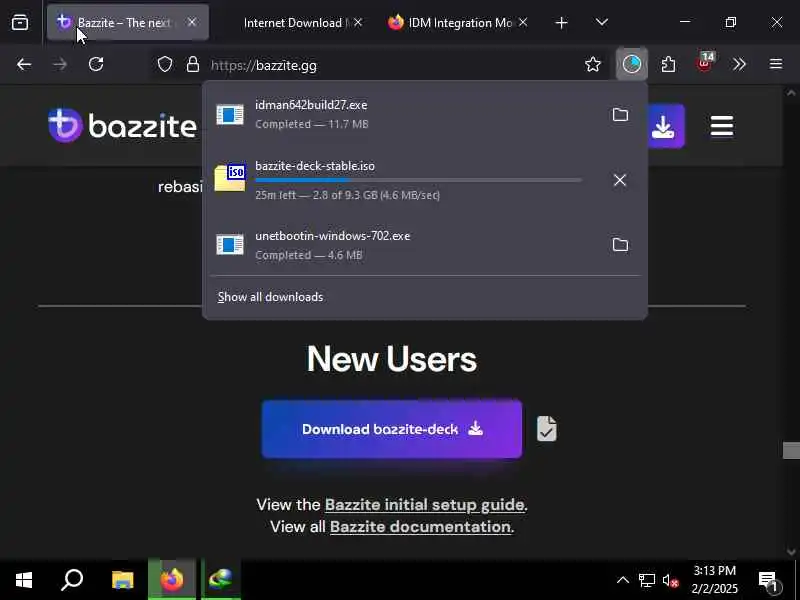Cancel the bazzite-deck-stable.iso download
Image resolution: width=800 pixels, height=600 pixels.
coord(620,180)
